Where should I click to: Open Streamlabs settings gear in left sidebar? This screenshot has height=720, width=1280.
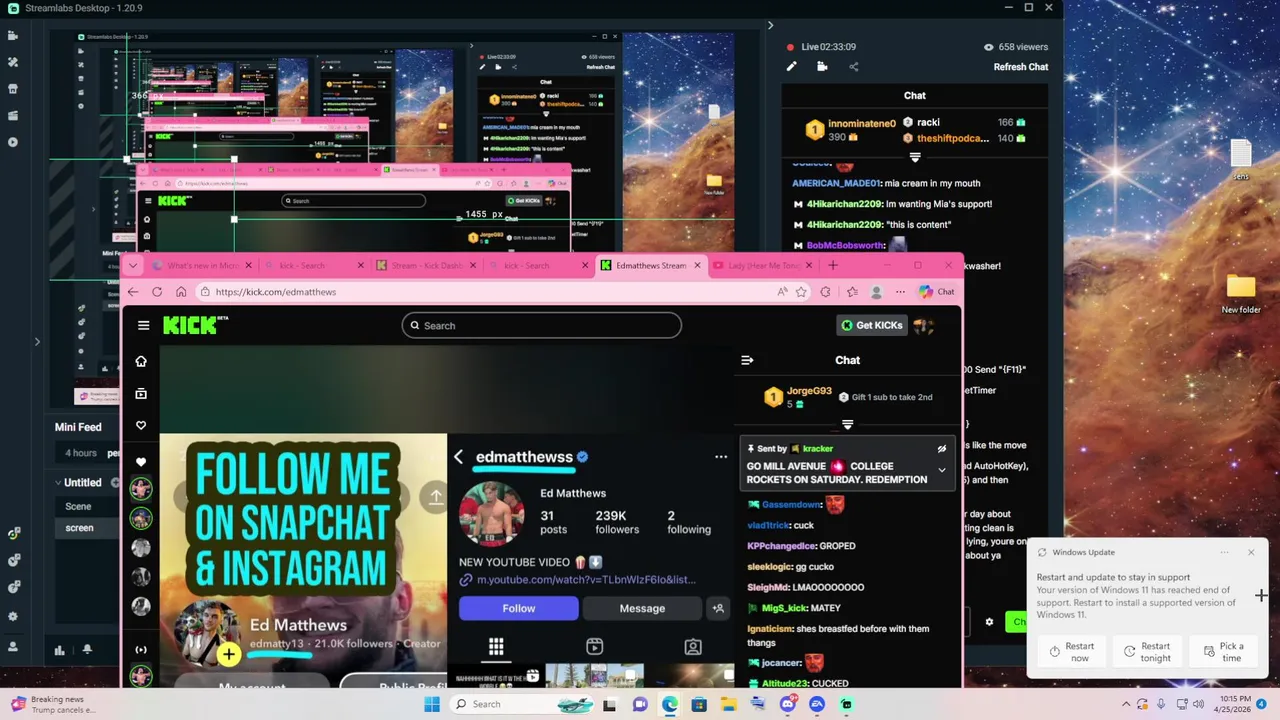click(x=13, y=617)
